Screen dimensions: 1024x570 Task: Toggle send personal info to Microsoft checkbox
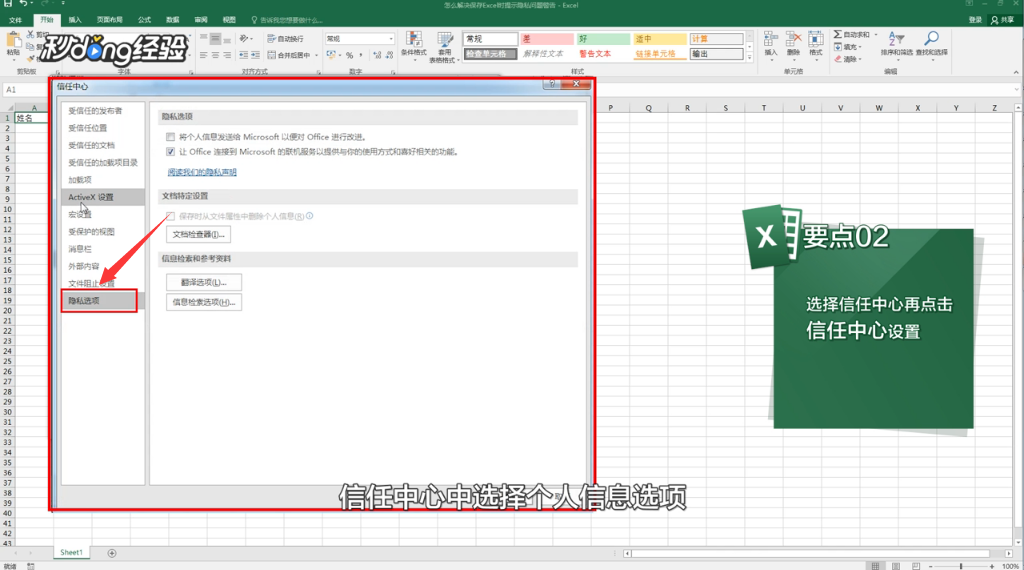tap(170, 137)
